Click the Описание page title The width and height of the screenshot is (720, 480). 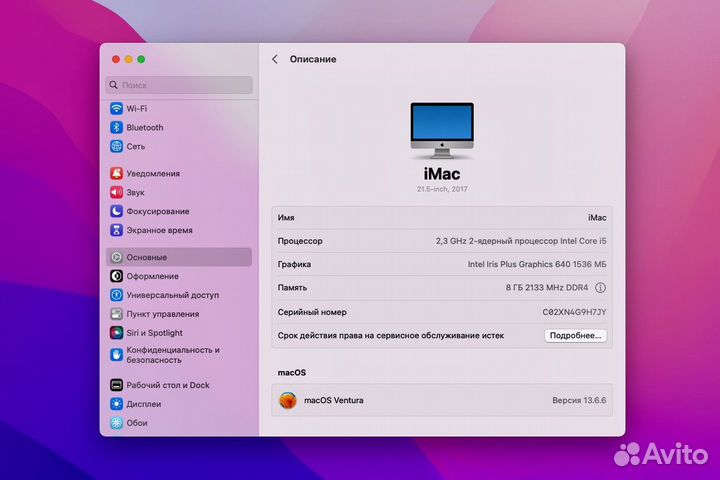pyautogui.click(x=313, y=59)
